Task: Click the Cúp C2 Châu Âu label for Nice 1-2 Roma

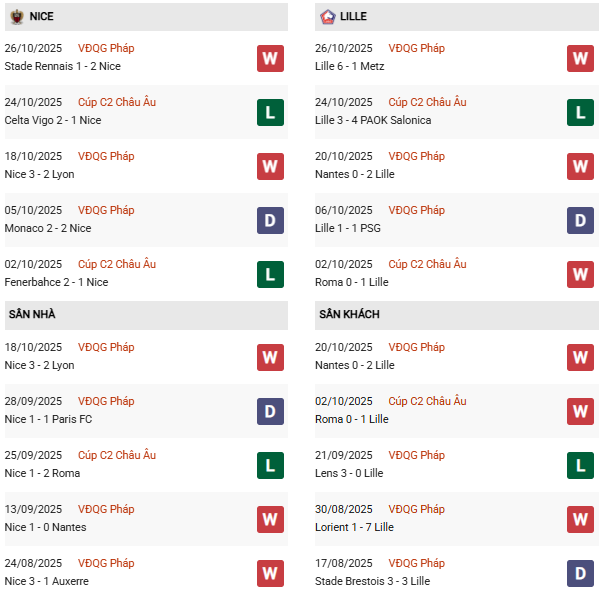Action: click(x=116, y=455)
